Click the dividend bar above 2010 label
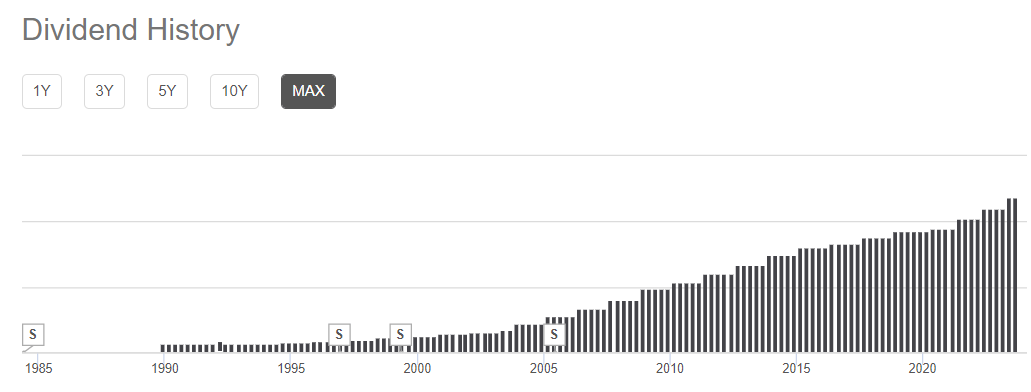The width and height of the screenshot is (1031, 392). coord(668,321)
